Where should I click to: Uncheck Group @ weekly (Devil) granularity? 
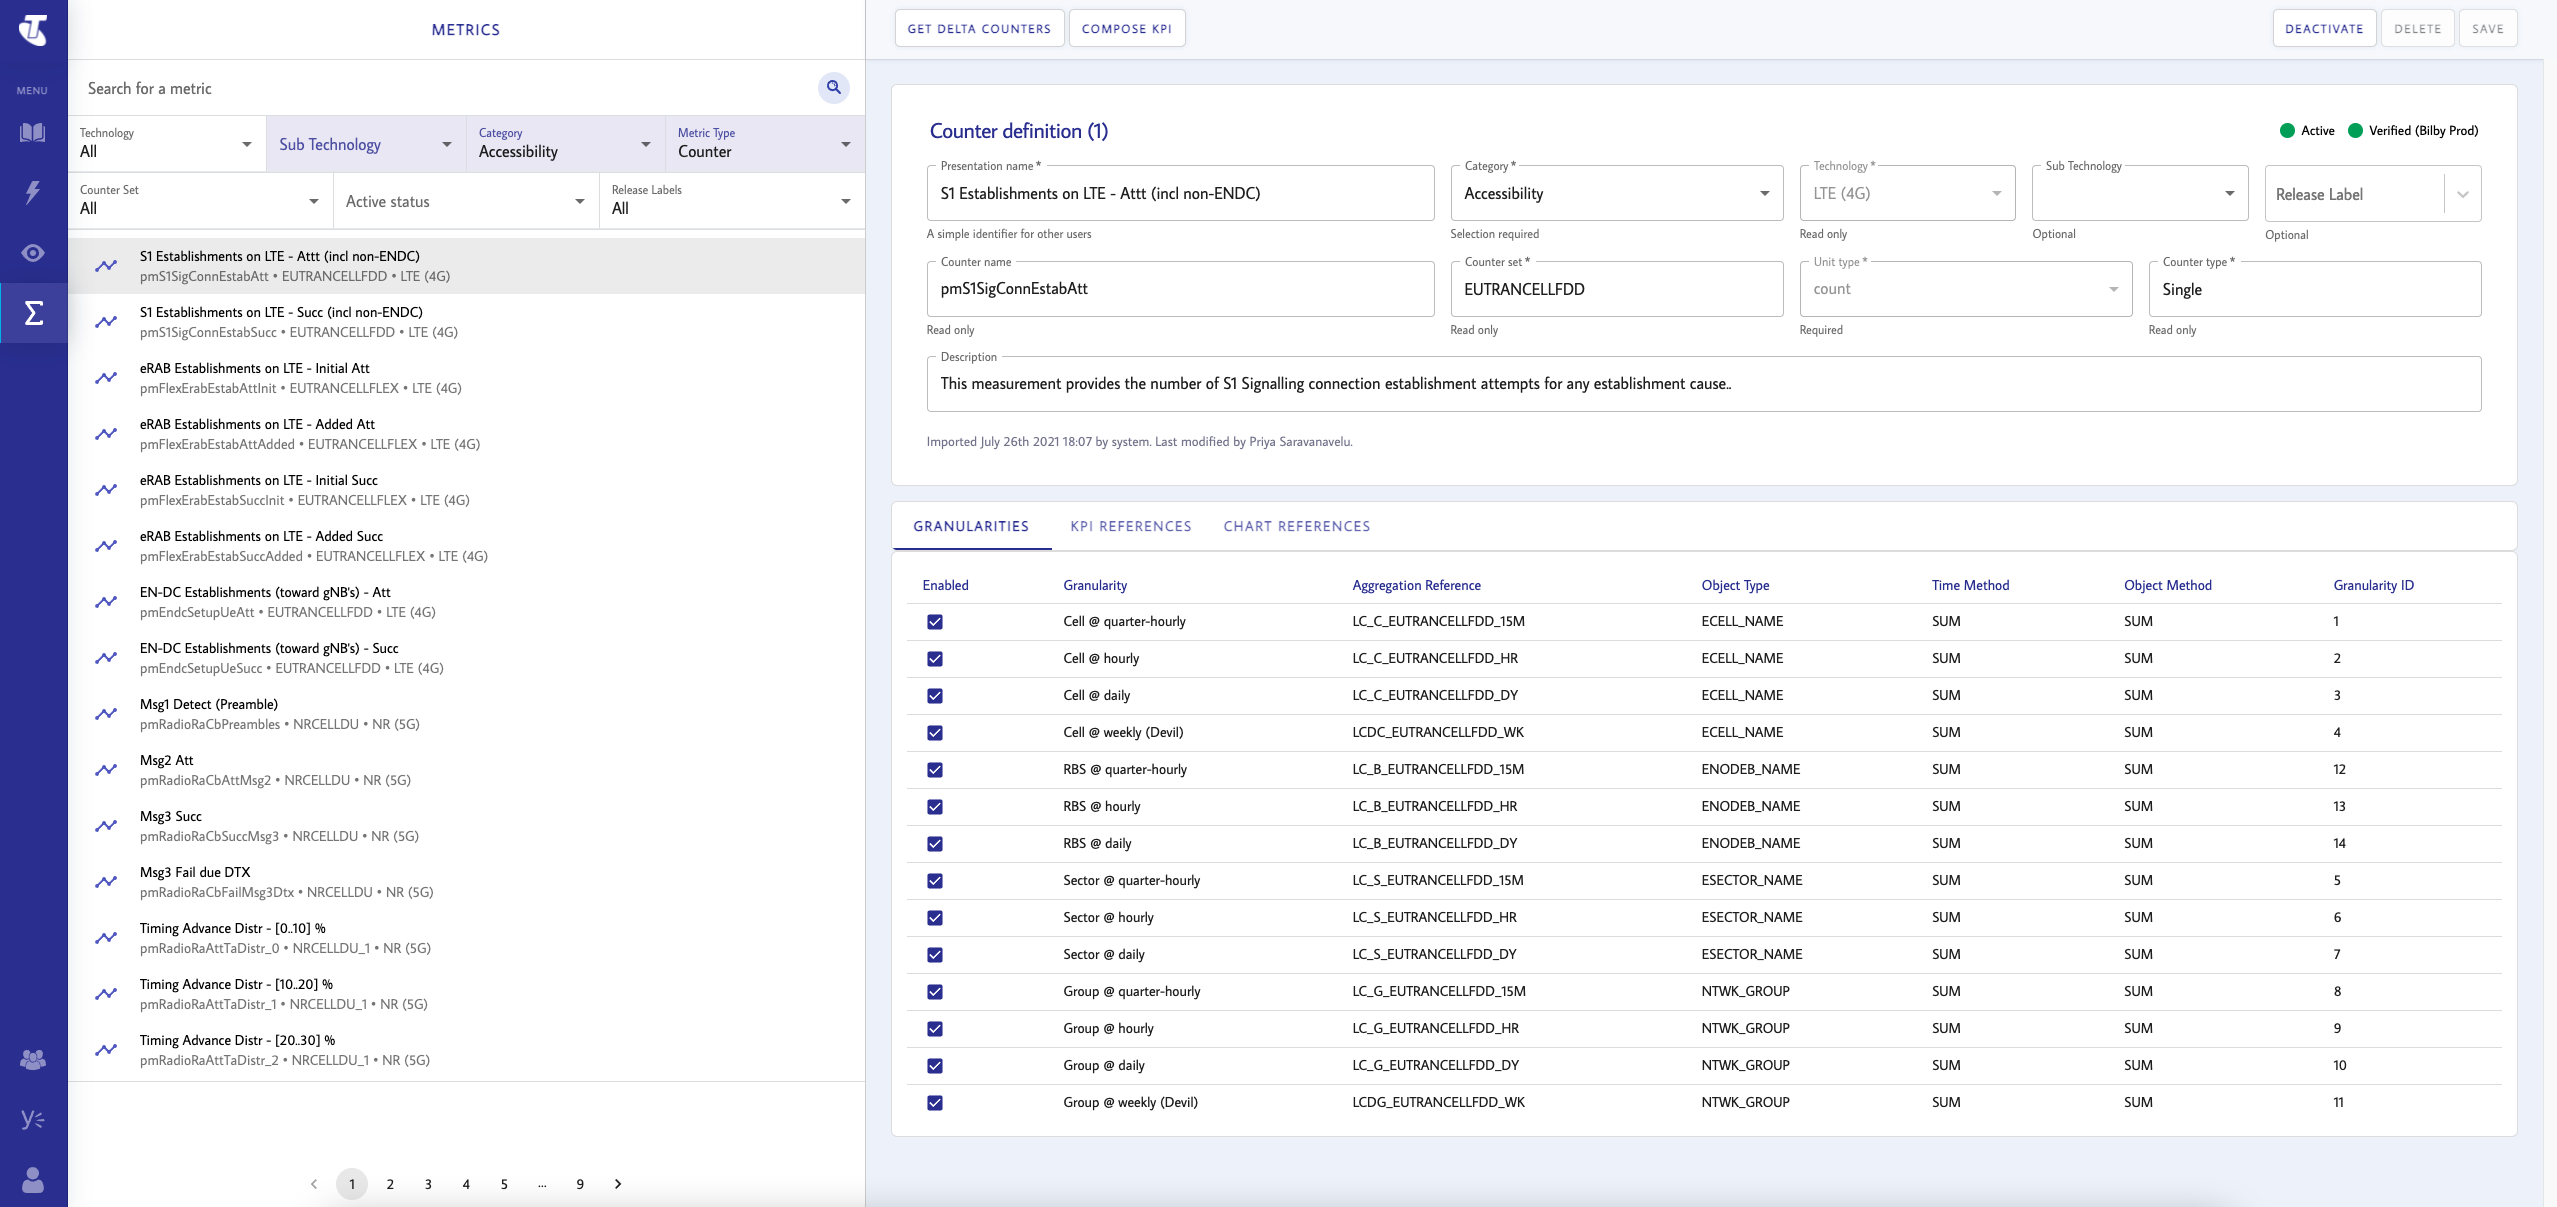pos(935,1103)
